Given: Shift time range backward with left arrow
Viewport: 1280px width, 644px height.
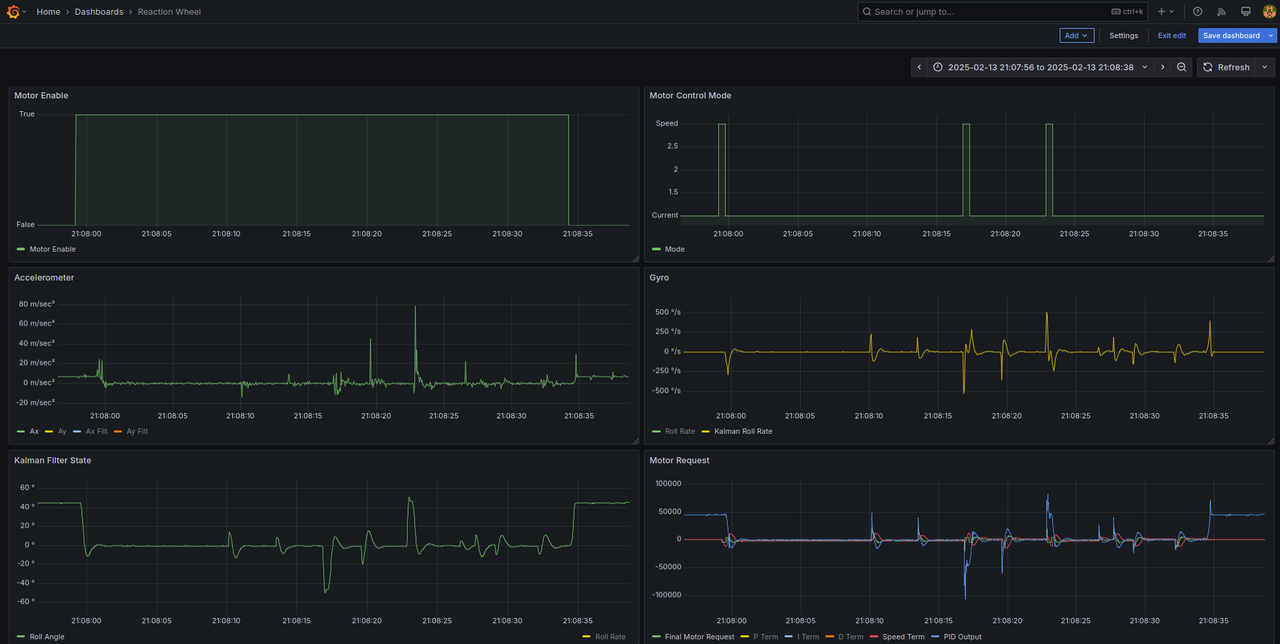Looking at the screenshot, I should click(919, 67).
